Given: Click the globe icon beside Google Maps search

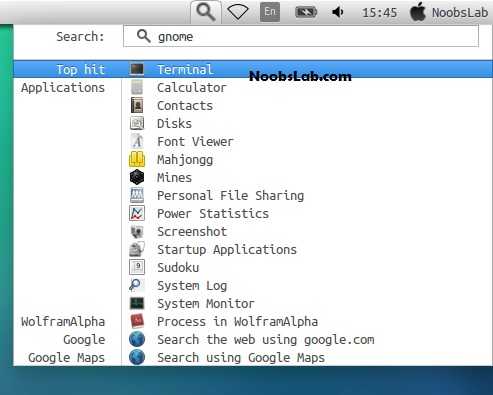Looking at the screenshot, I should 137,357.
